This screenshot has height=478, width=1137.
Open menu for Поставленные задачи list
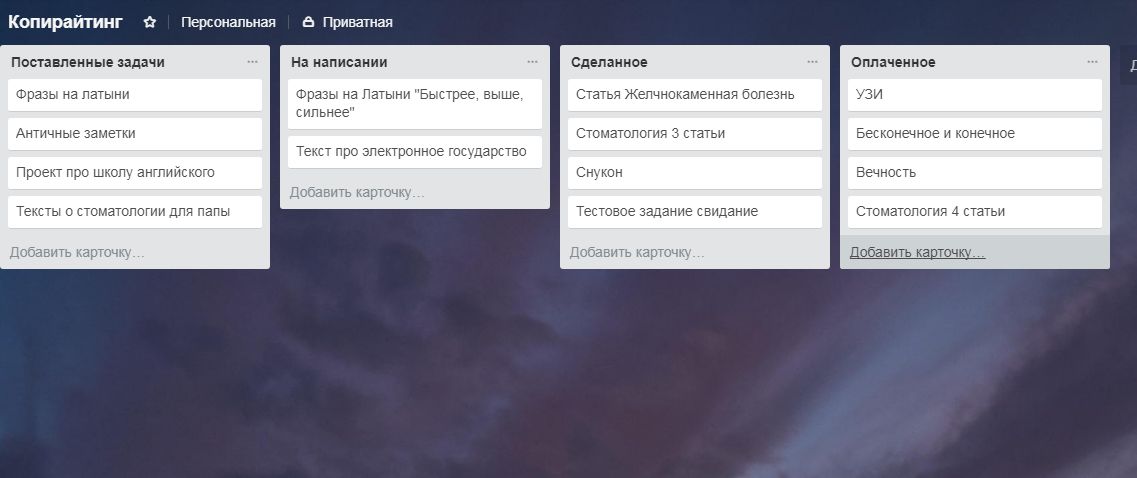point(252,62)
